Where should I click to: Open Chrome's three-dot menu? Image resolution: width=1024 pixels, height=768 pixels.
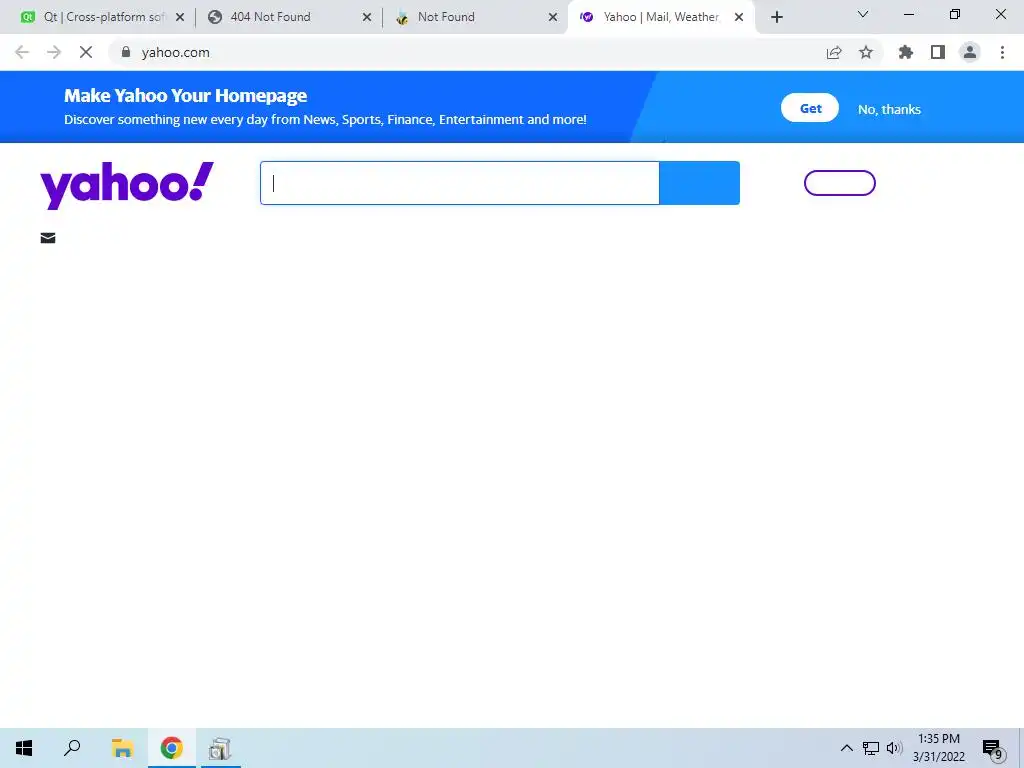tap(1002, 52)
